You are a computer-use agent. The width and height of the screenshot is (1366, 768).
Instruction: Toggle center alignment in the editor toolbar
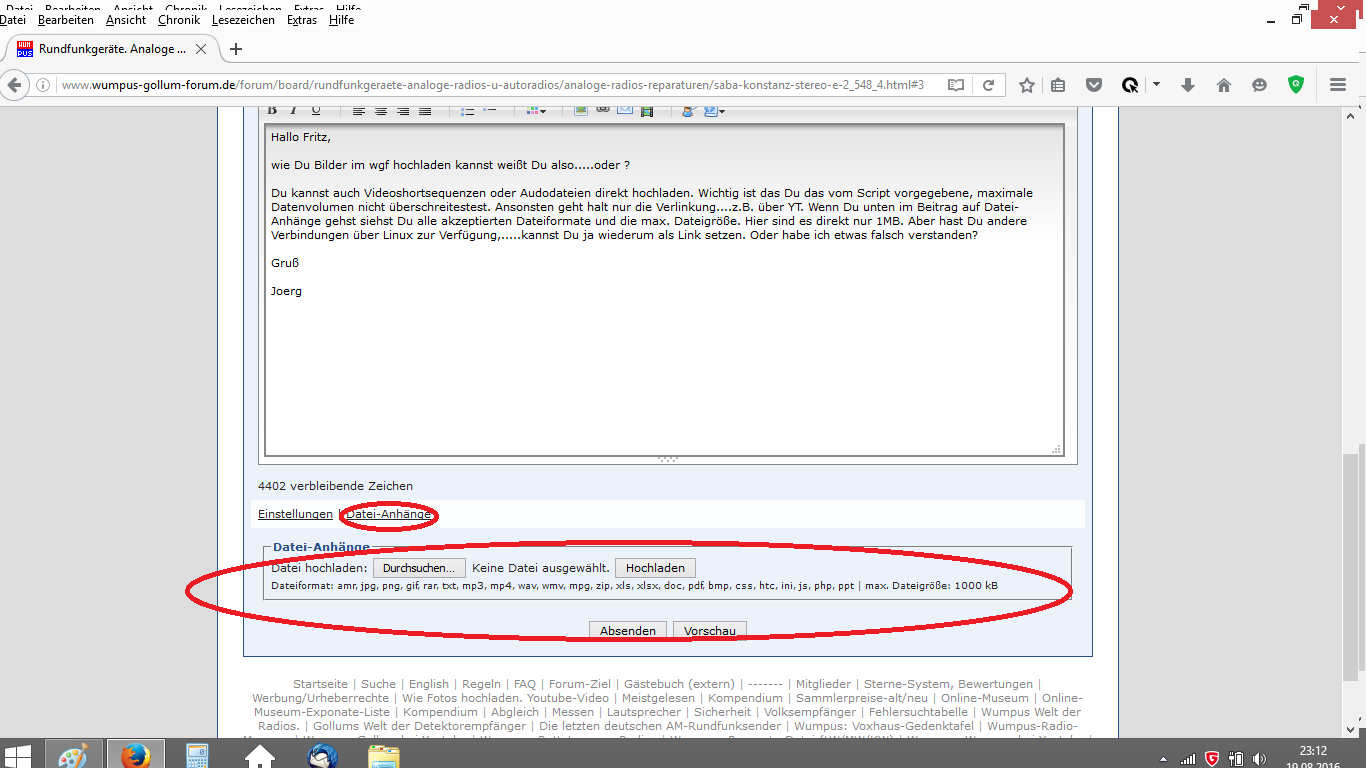click(381, 110)
